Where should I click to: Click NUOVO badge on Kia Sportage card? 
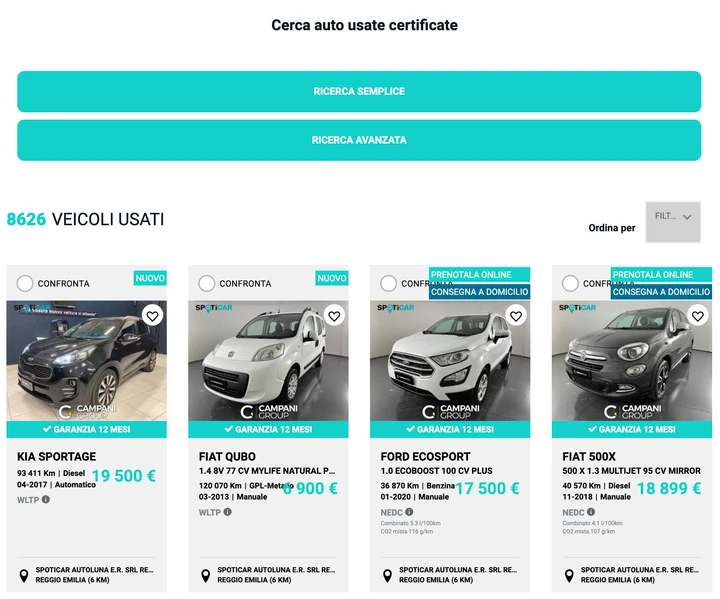click(x=150, y=278)
